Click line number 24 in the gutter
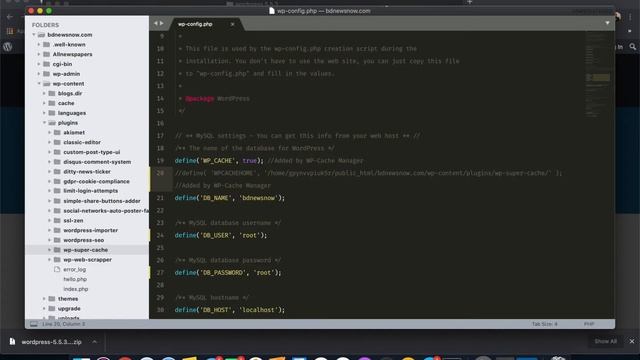 click(160, 236)
